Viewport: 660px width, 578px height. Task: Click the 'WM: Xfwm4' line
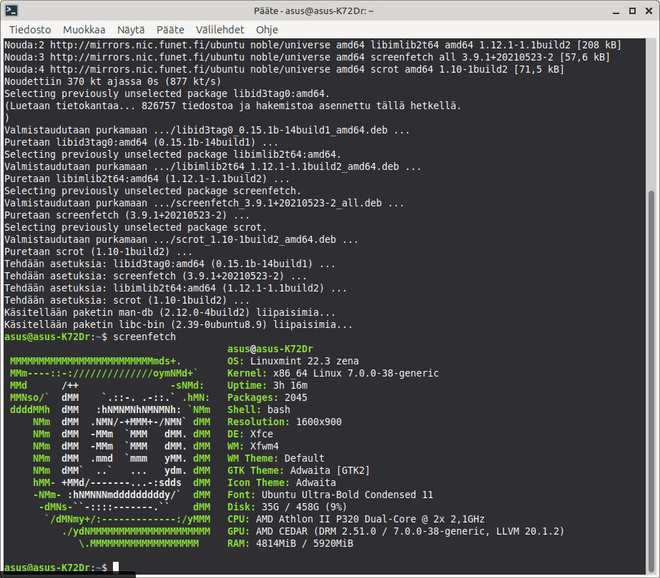point(253,446)
